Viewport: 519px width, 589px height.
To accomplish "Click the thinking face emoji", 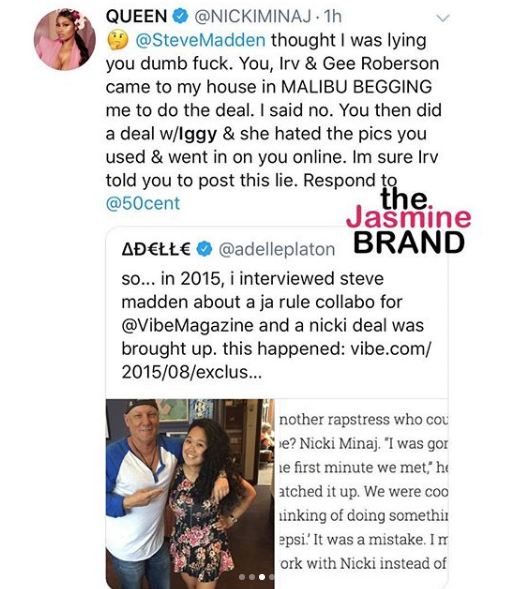I will (x=118, y=41).
